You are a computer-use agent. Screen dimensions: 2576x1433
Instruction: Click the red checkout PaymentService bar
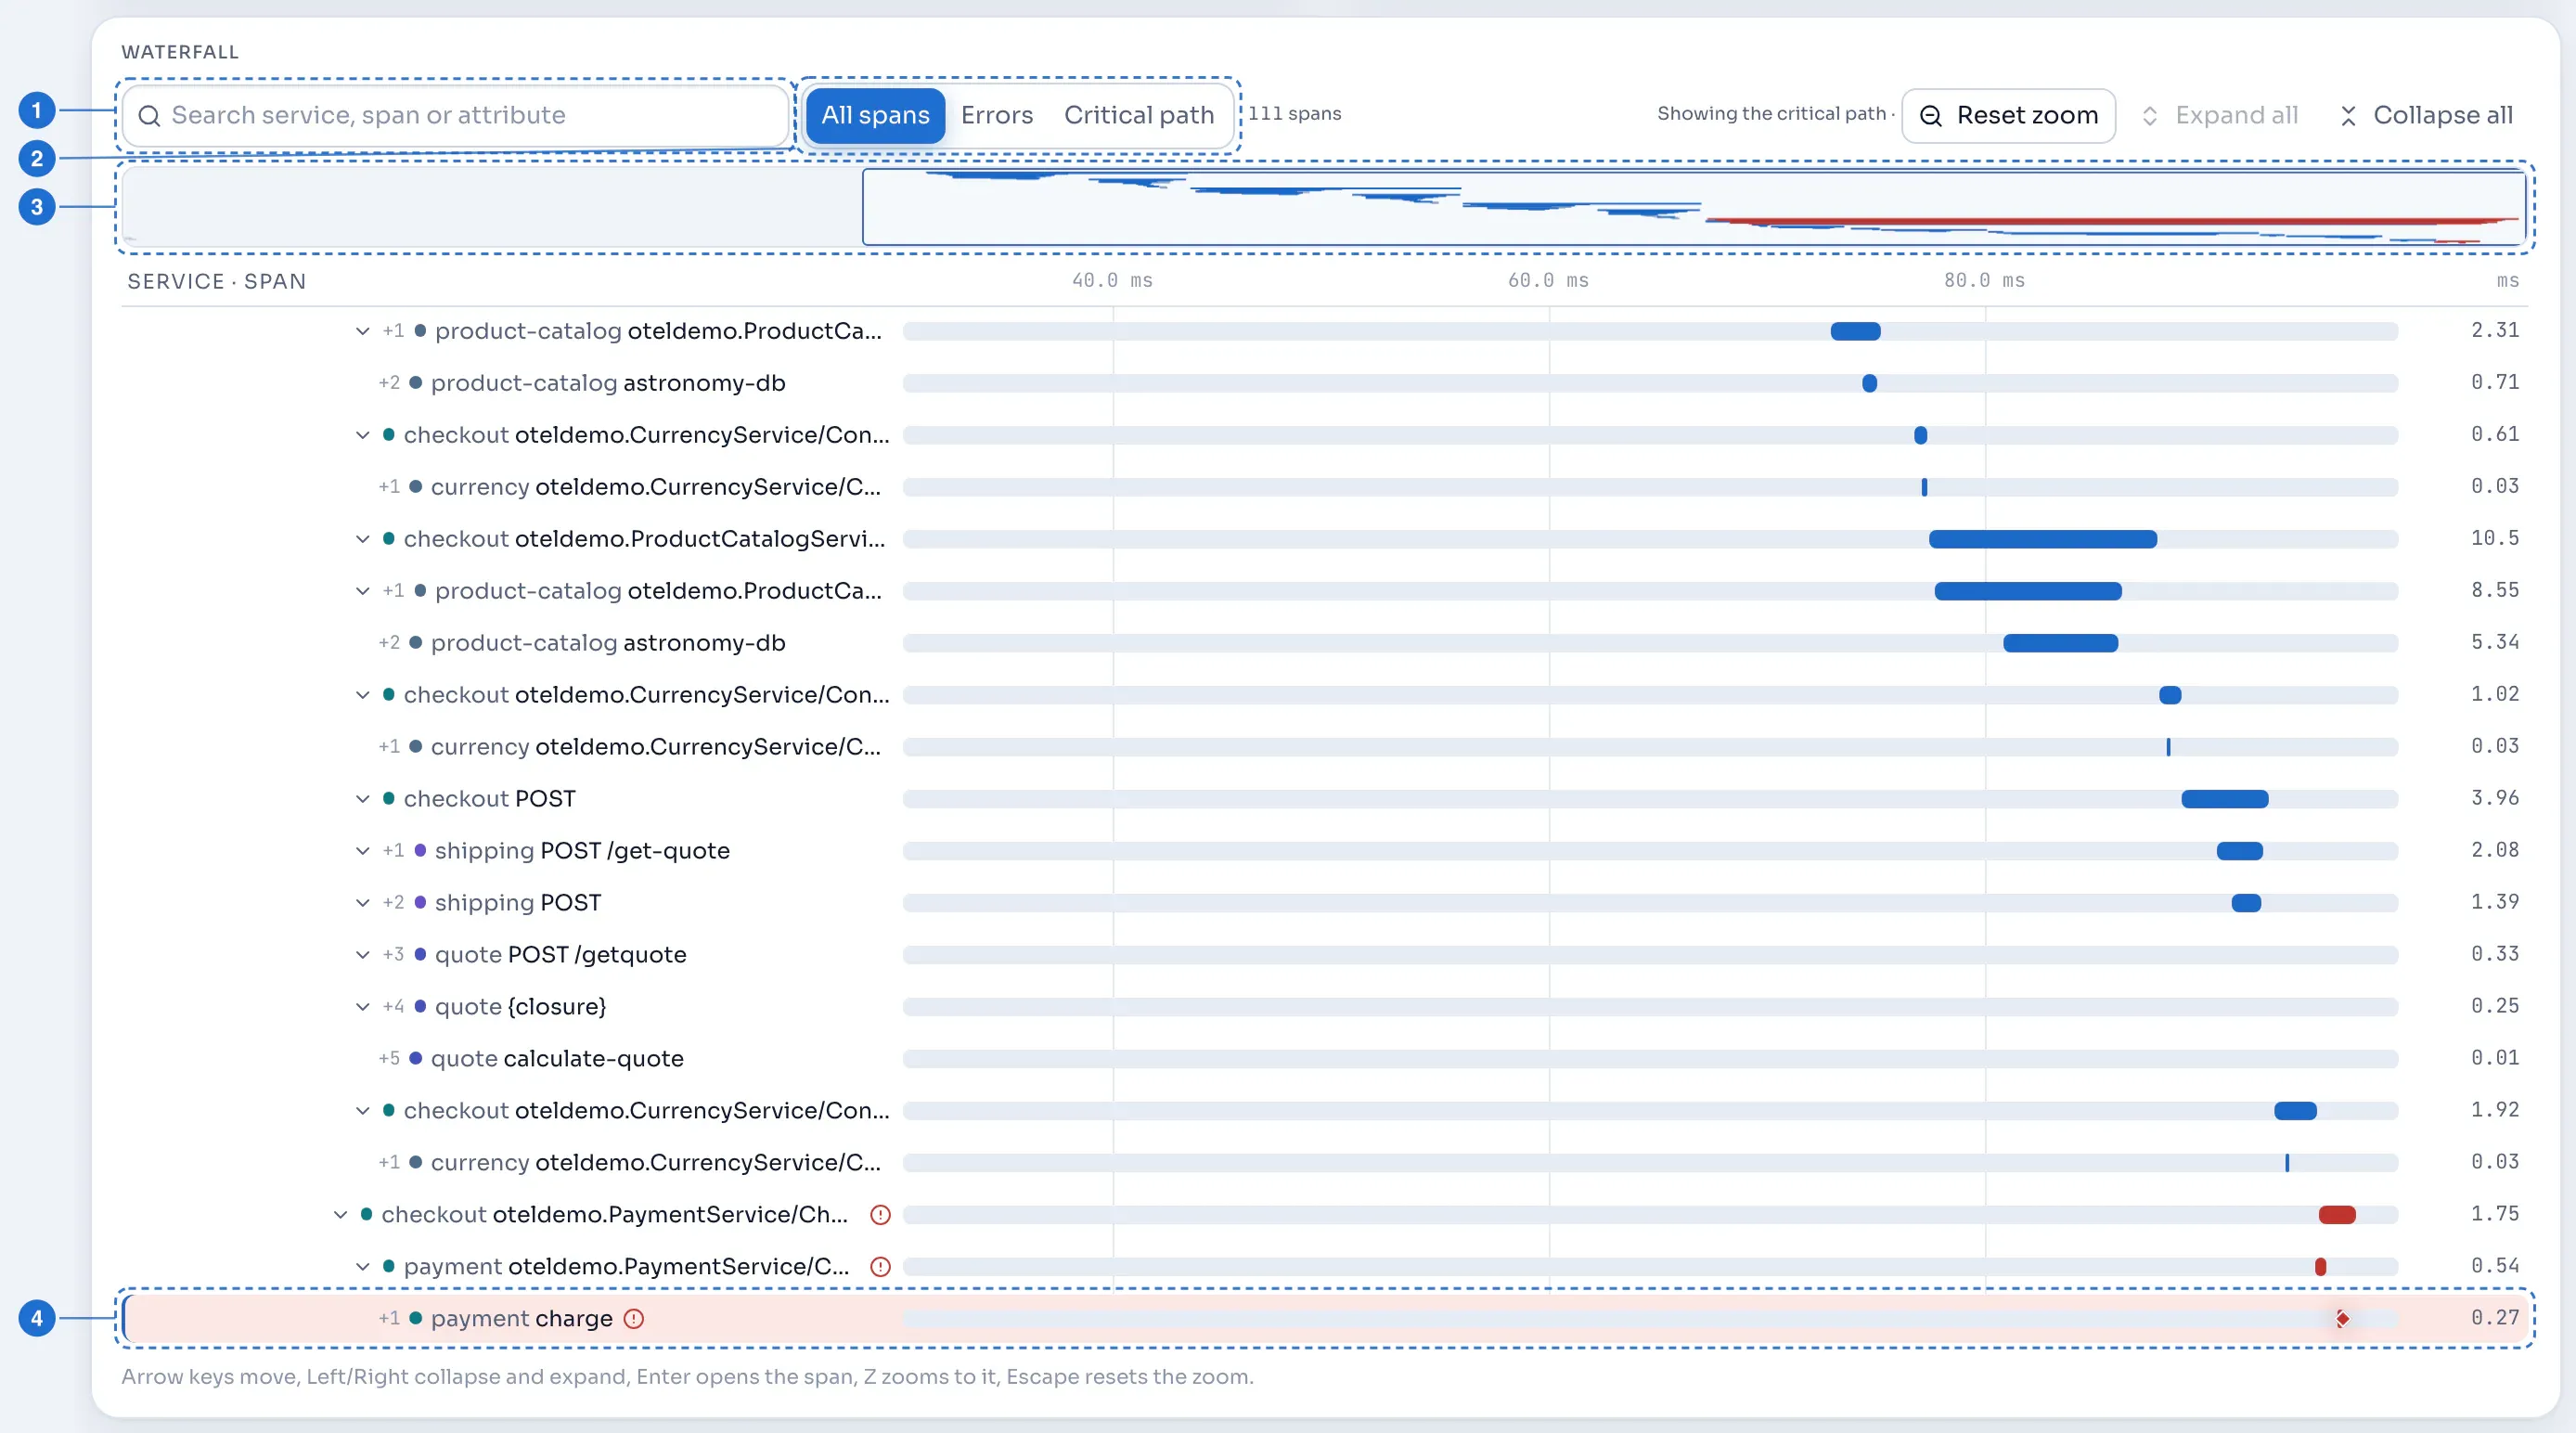pyautogui.click(x=2337, y=1215)
